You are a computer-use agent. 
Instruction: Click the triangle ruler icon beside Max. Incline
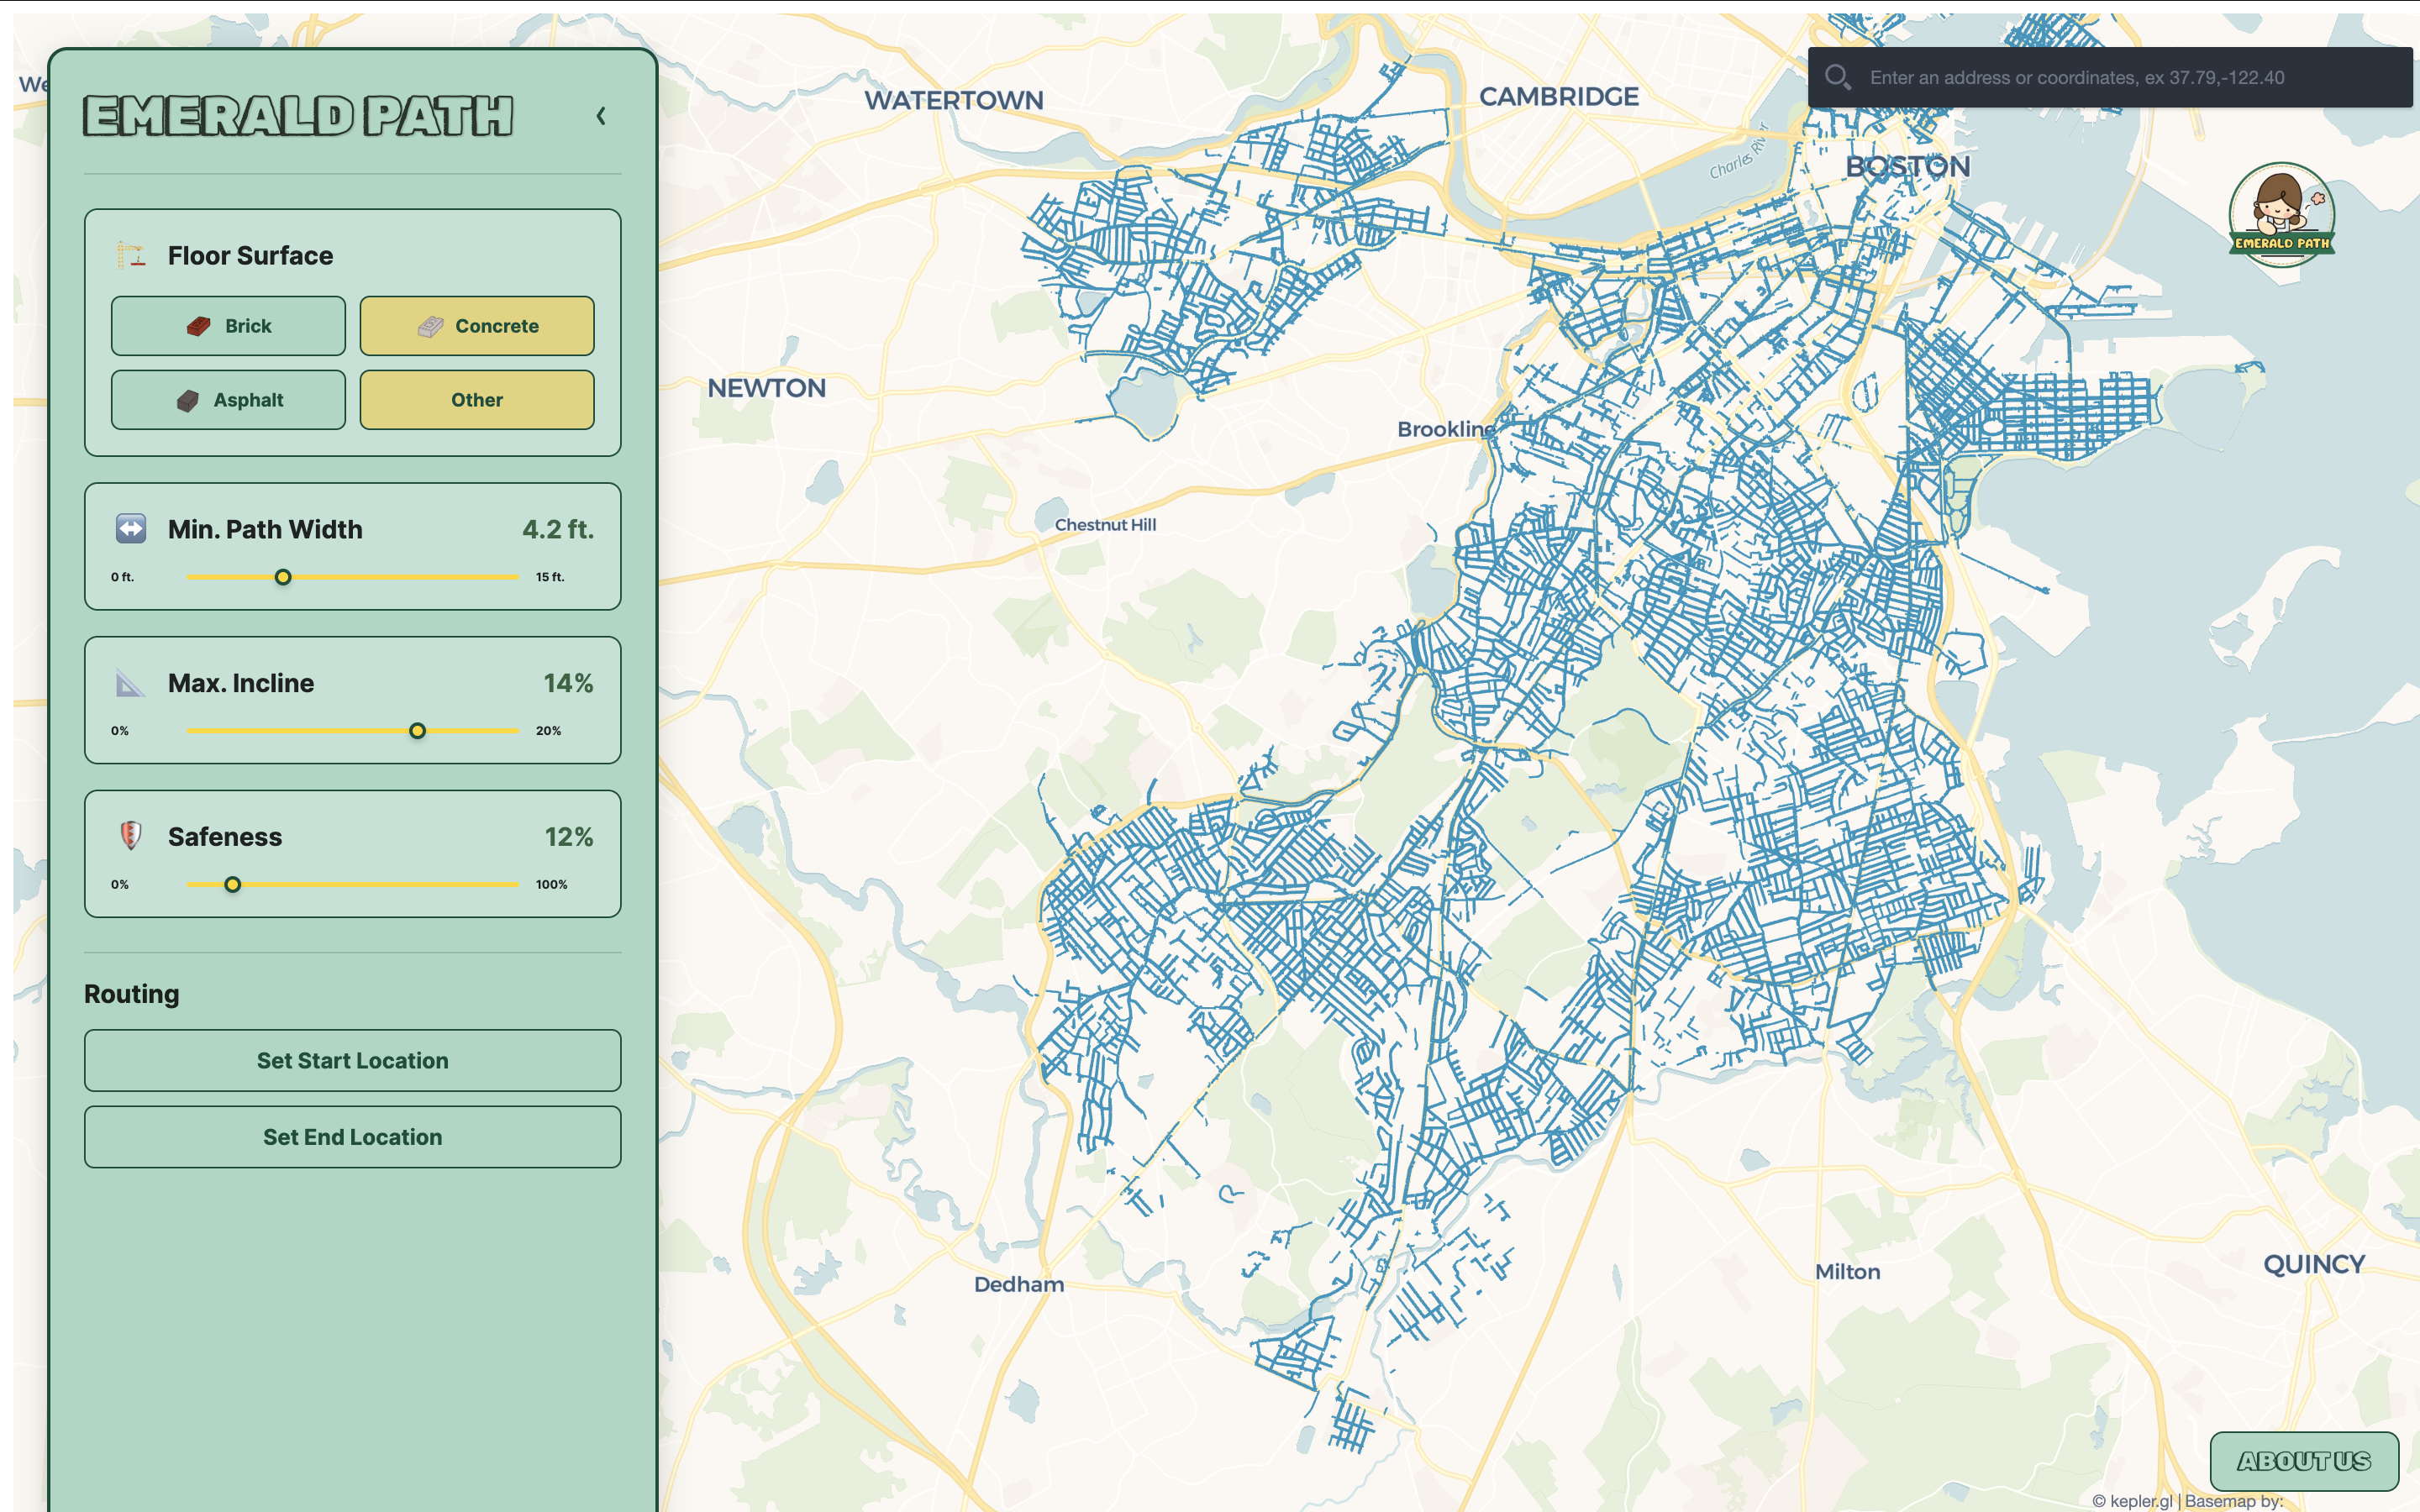131,683
